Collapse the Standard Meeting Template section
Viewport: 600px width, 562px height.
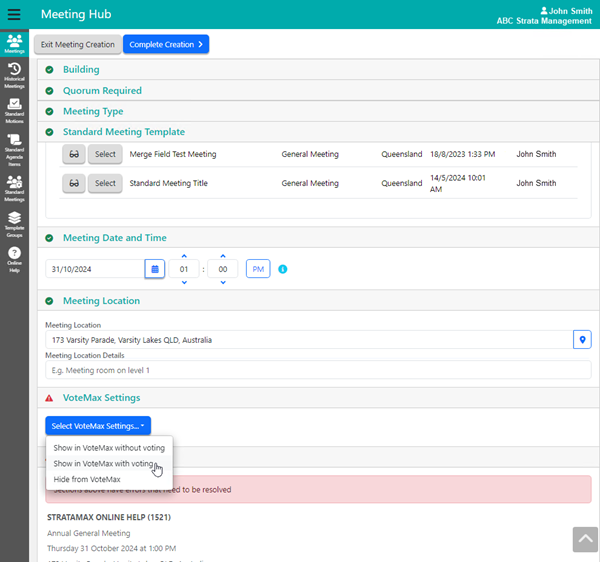click(318, 132)
